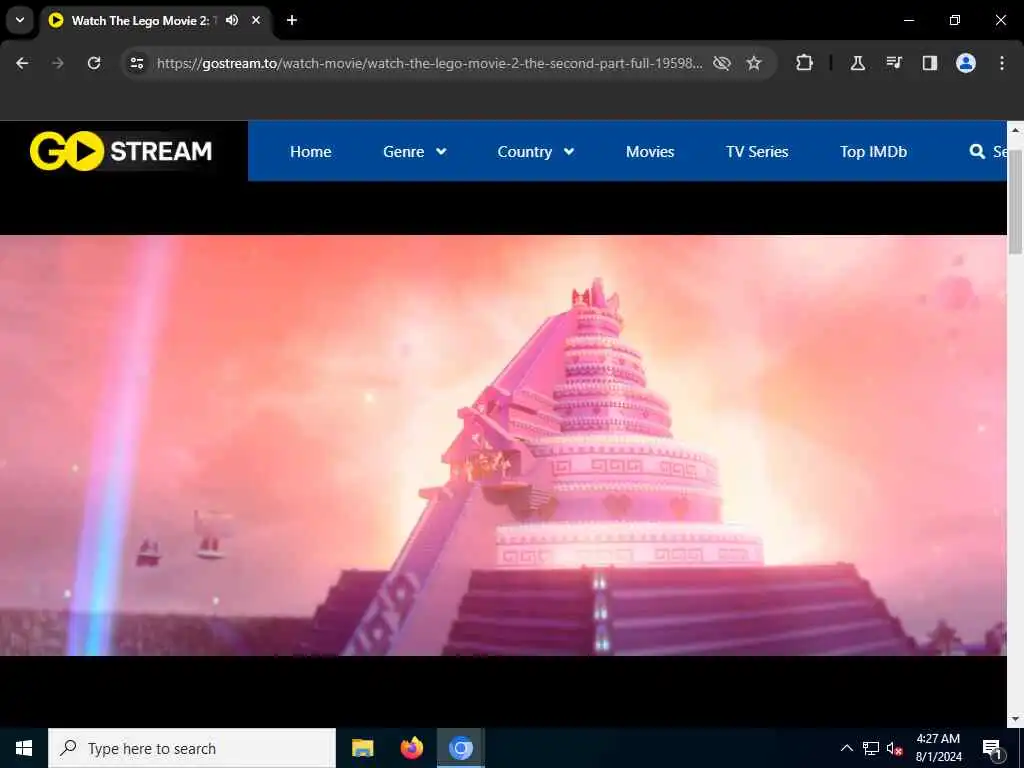
Task: Go back with browser back arrow
Action: 22,63
